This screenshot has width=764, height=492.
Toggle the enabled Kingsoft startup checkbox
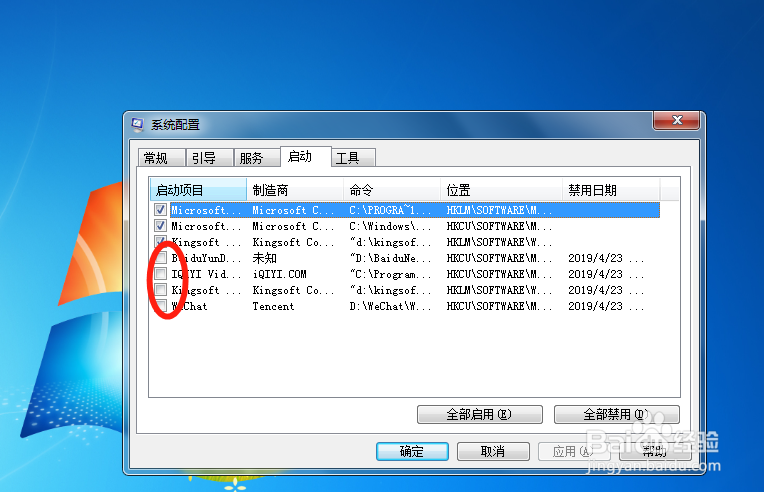click(160, 242)
